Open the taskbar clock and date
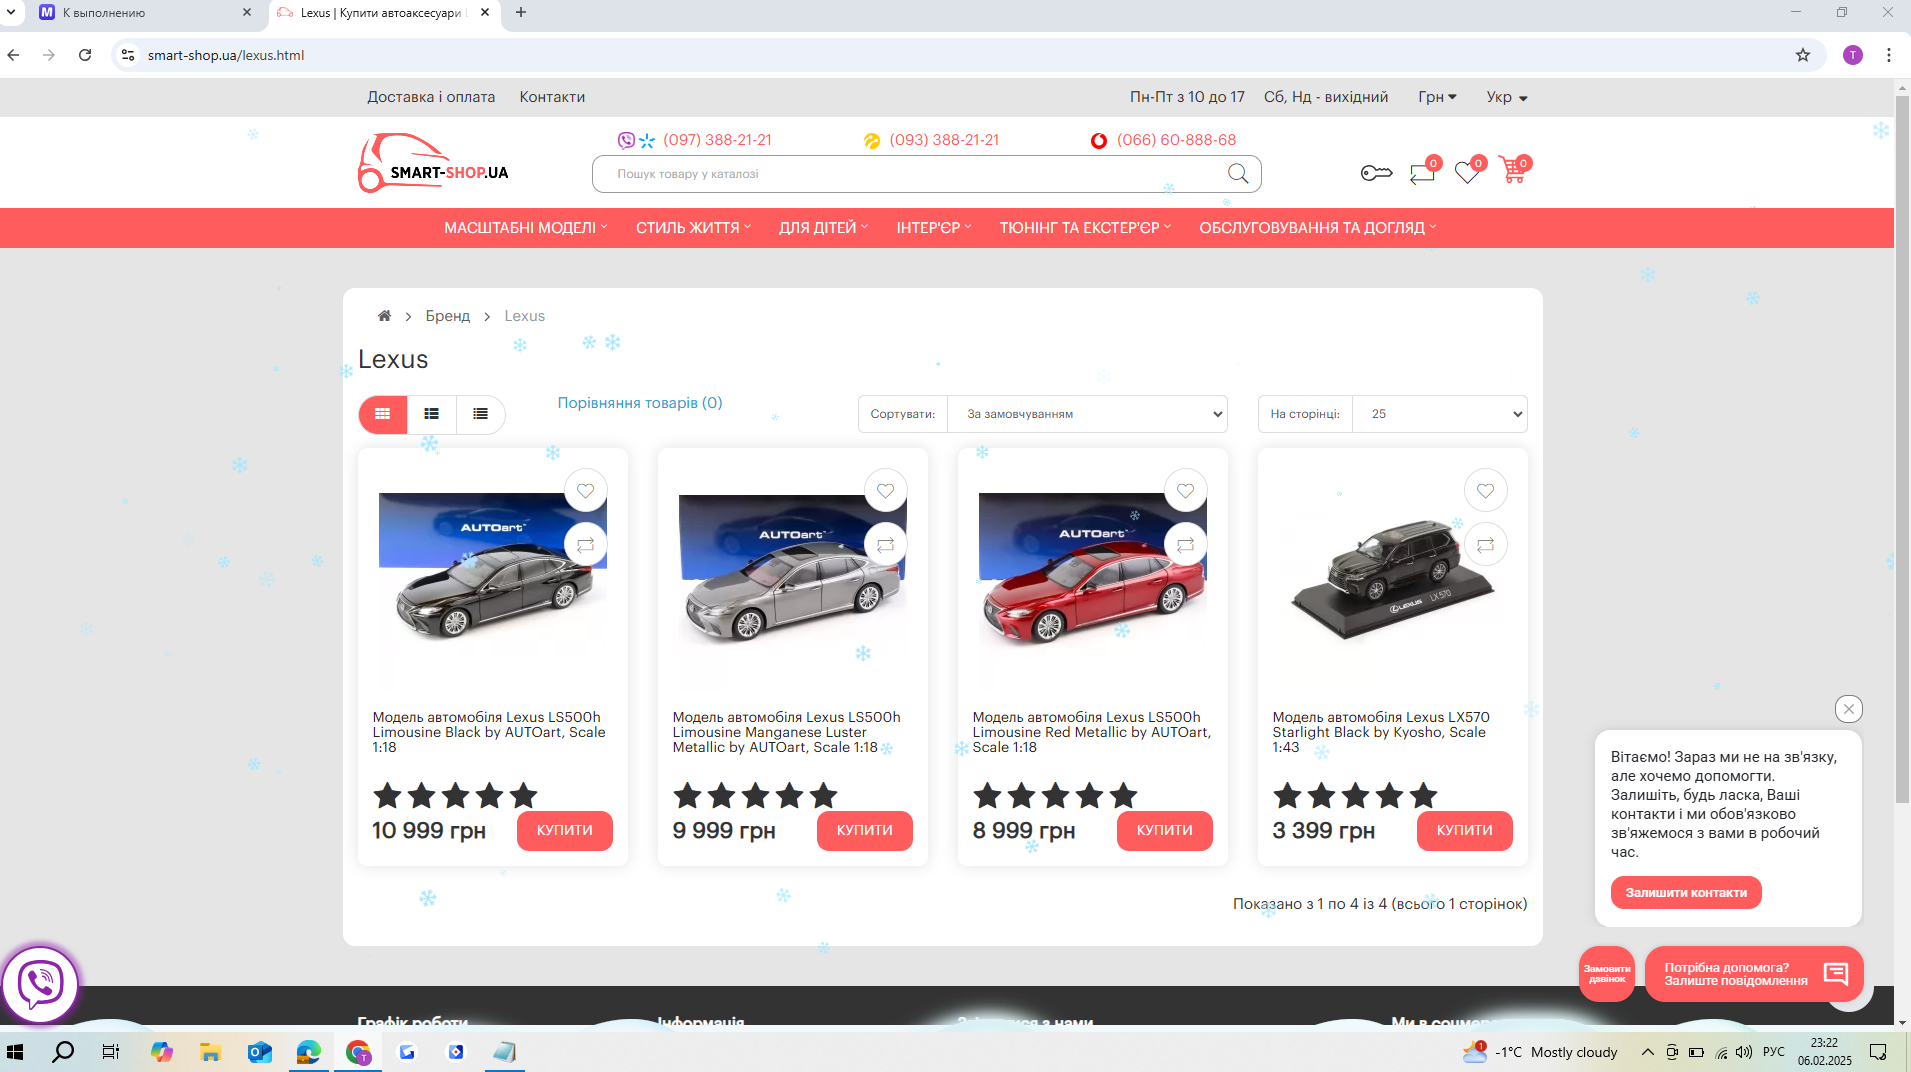Screen dimensions: 1911x1072 point(1824,1052)
